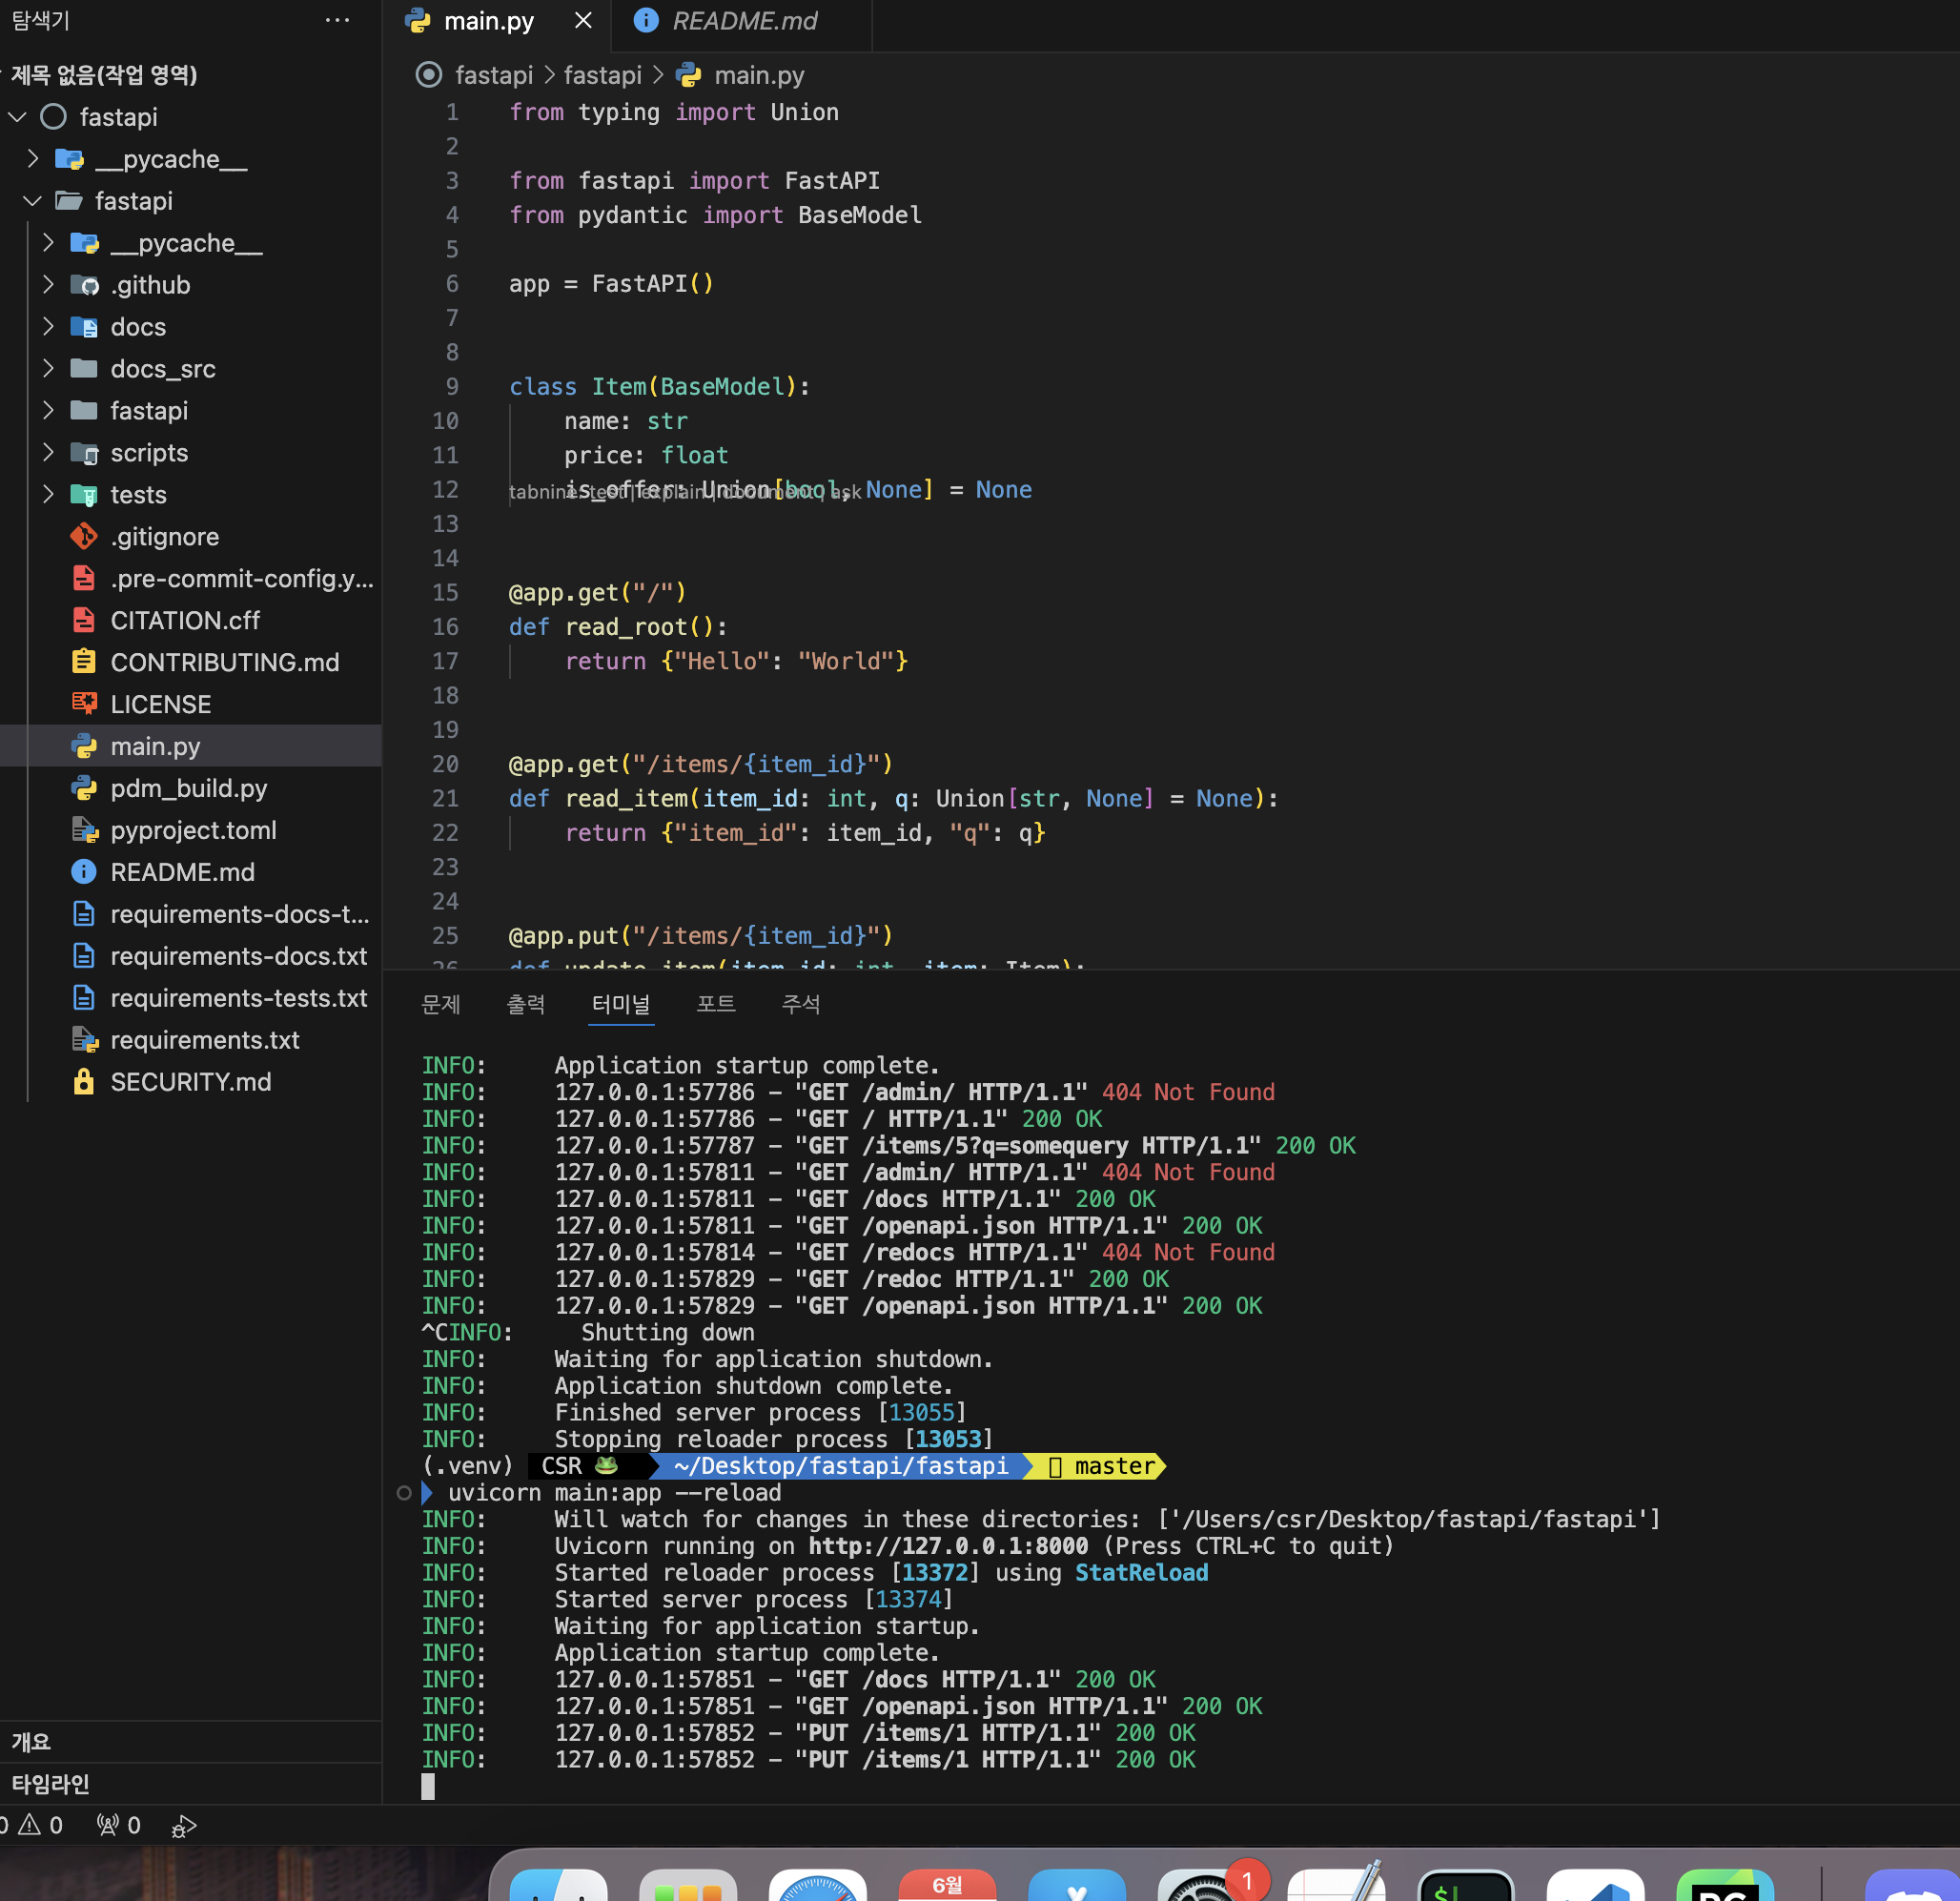Open the LICENSE file icon
1960x1901 pixels.
(84, 704)
